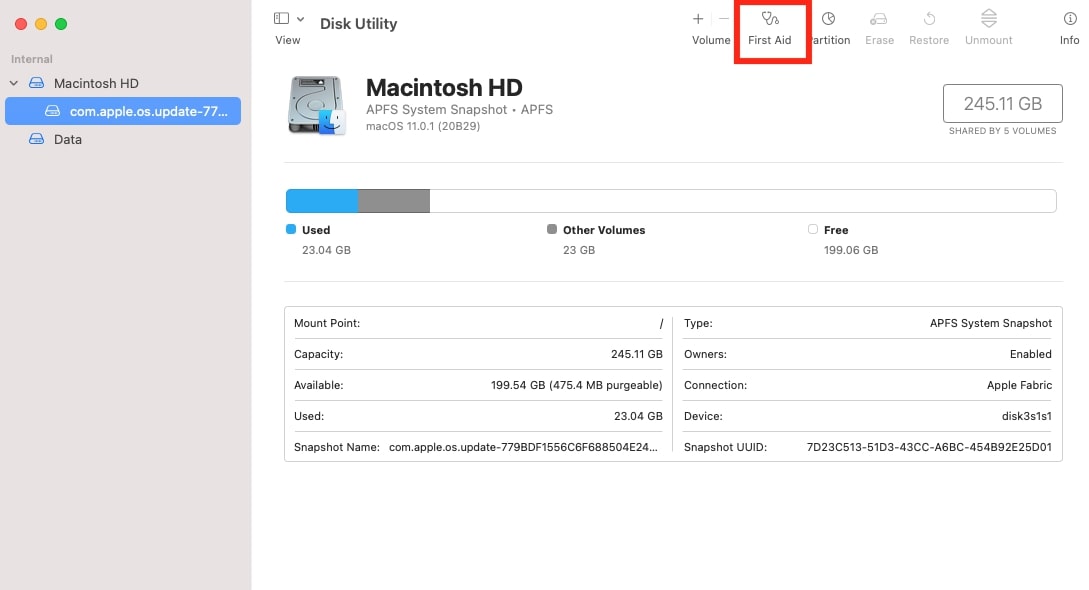Select Macintosh HD in the sidebar
The height and width of the screenshot is (590, 1089).
coord(96,83)
